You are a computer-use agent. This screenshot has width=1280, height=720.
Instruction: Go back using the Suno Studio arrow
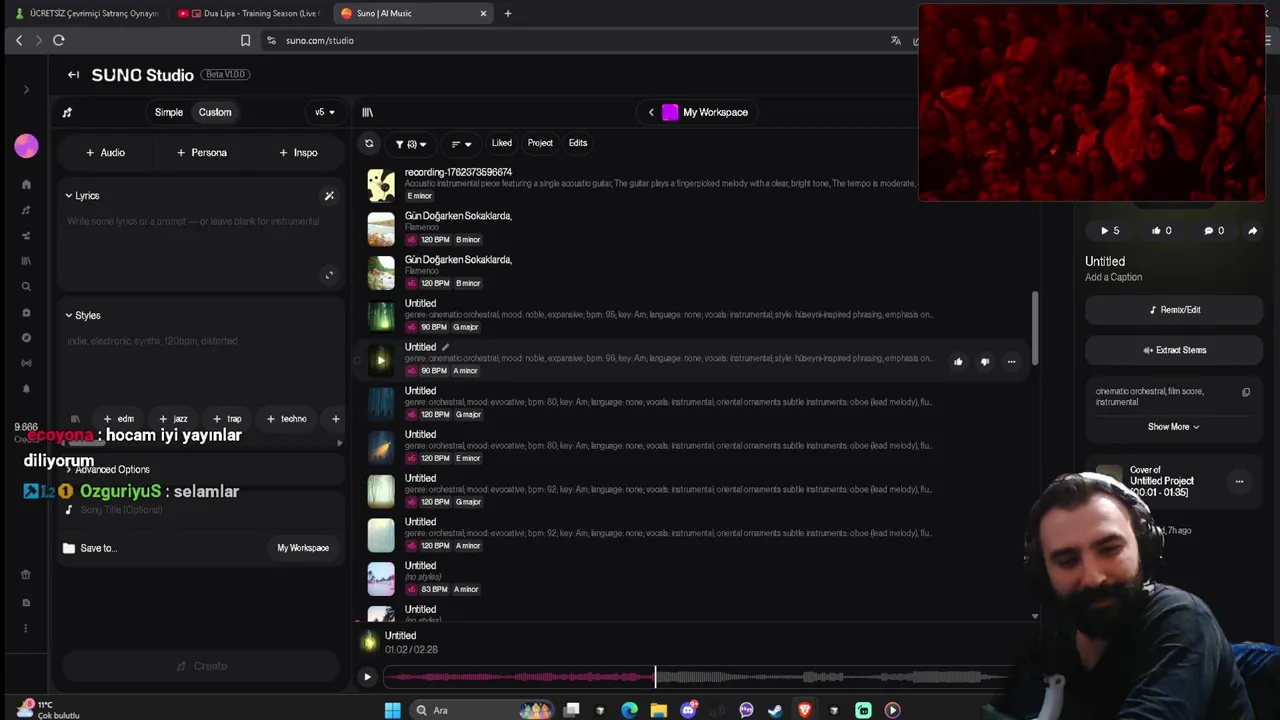[73, 75]
